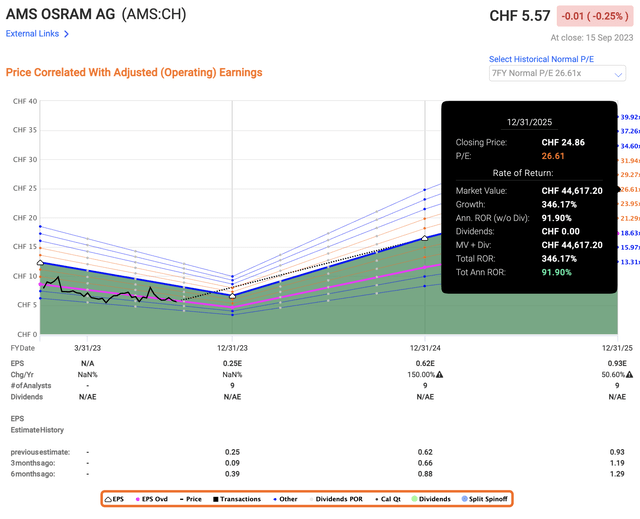Click the 6 months ago estimate 1.29
This screenshot has height=519, width=640.
click(x=617, y=474)
